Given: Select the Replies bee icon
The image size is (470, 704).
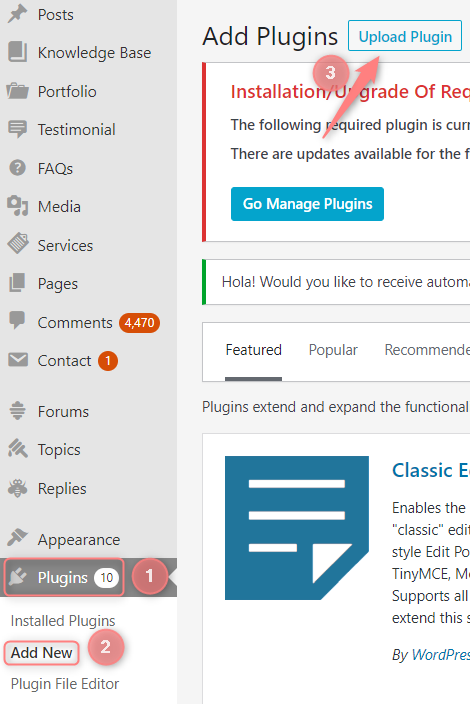Looking at the screenshot, I should click(x=18, y=488).
